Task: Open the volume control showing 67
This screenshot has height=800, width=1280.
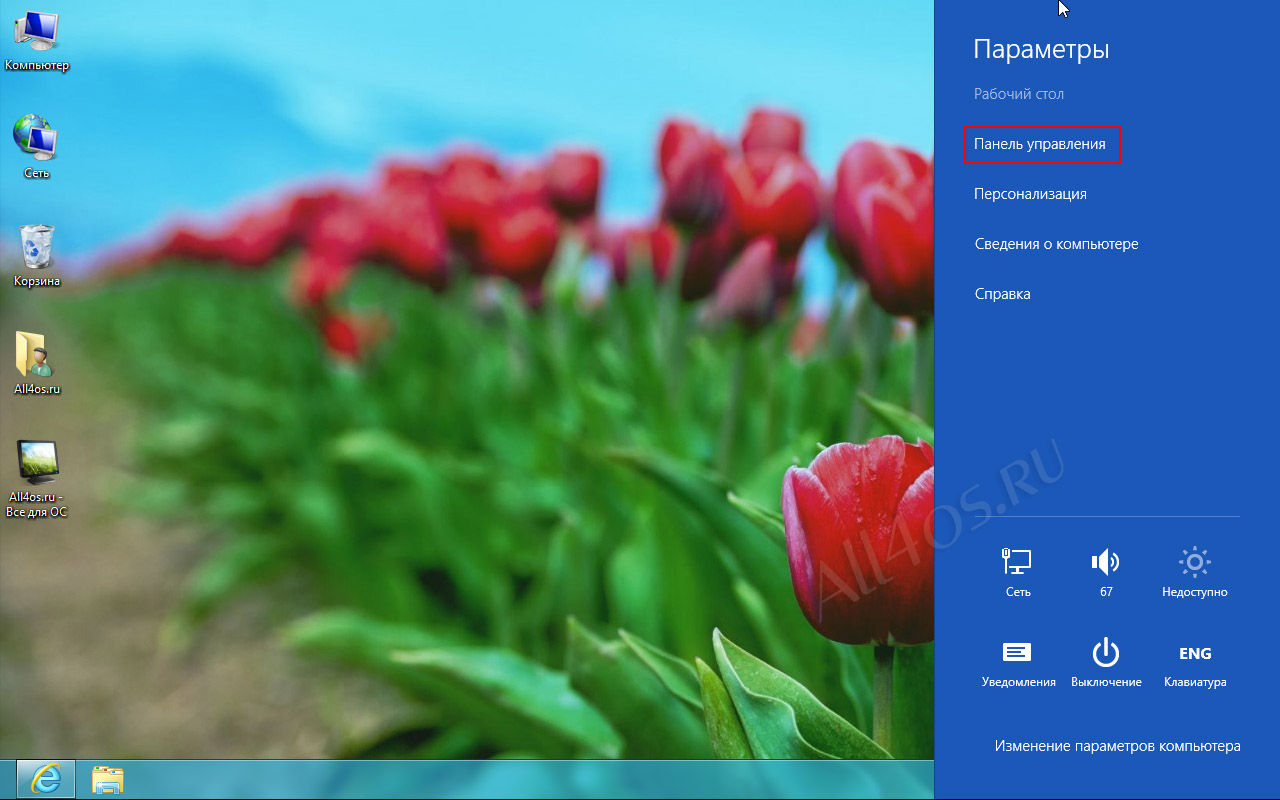Action: (x=1105, y=573)
